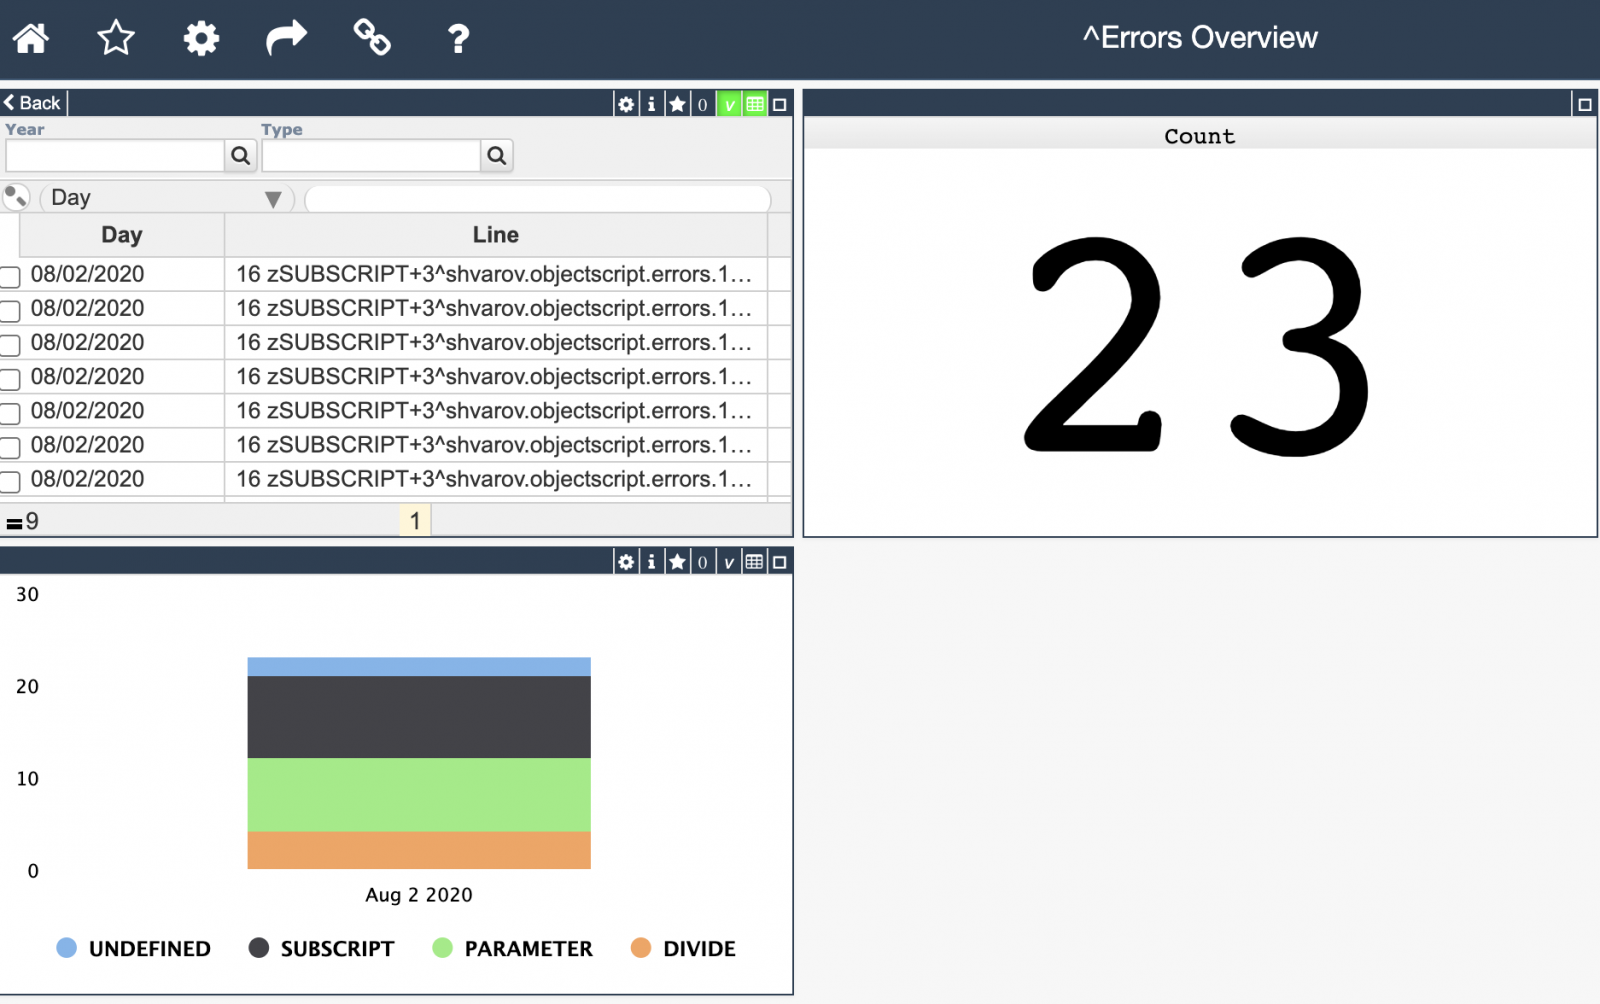Click the SUBSCRIPT dark bar segment
Image resolution: width=1600 pixels, height=1004 pixels.
419,717
